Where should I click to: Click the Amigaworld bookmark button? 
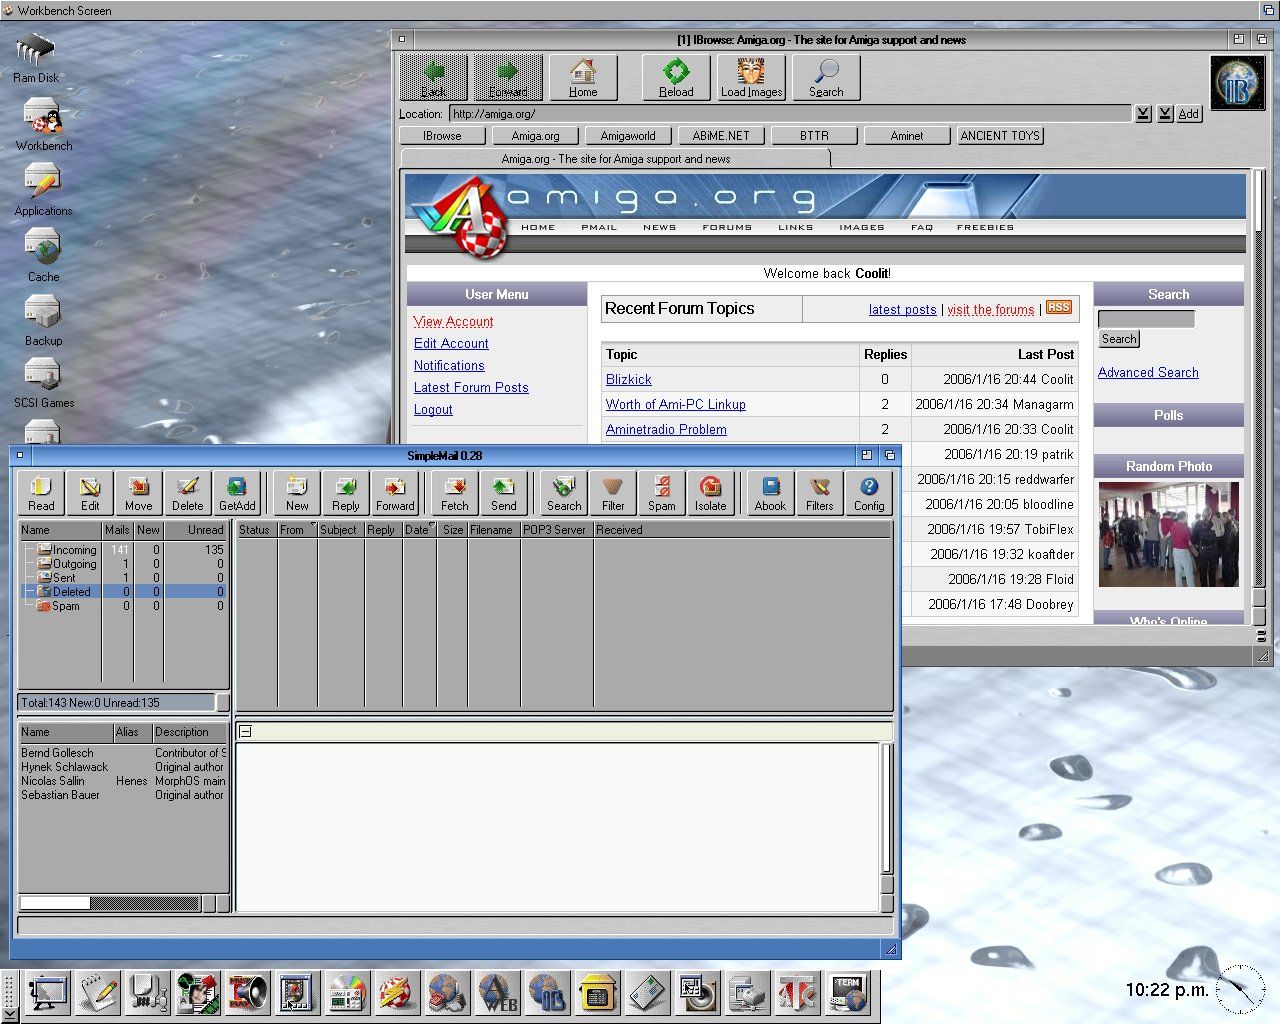(628, 136)
